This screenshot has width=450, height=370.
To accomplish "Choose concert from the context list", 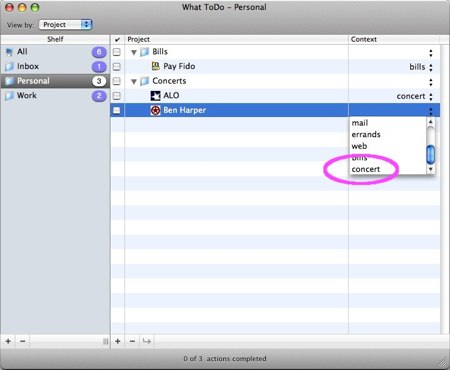I will click(x=366, y=169).
